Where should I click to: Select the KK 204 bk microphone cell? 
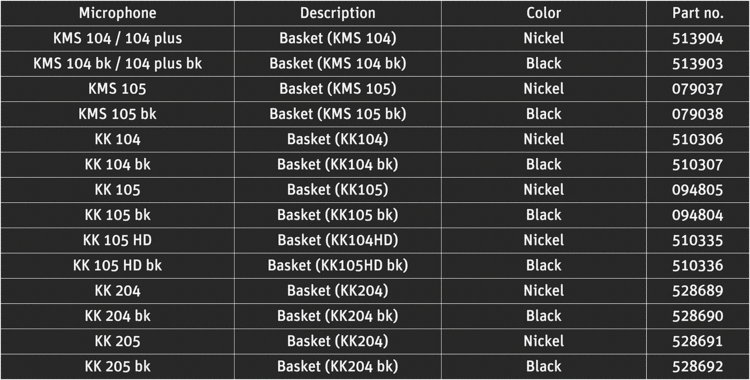coord(117,316)
